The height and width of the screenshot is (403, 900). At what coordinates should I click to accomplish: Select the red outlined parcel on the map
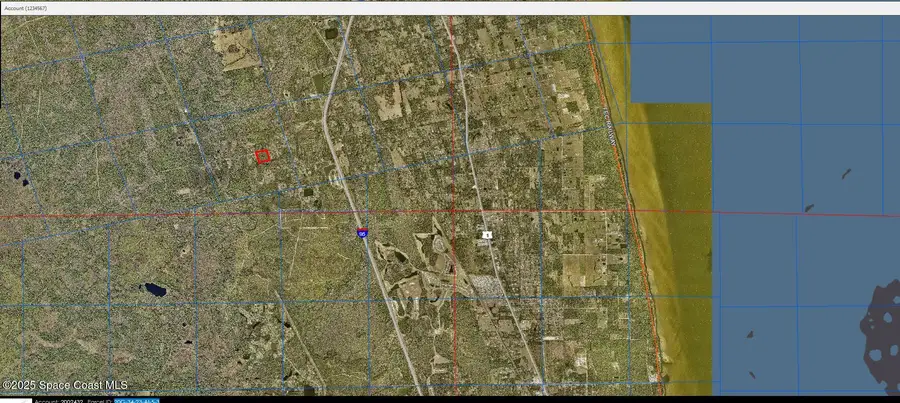pos(262,156)
